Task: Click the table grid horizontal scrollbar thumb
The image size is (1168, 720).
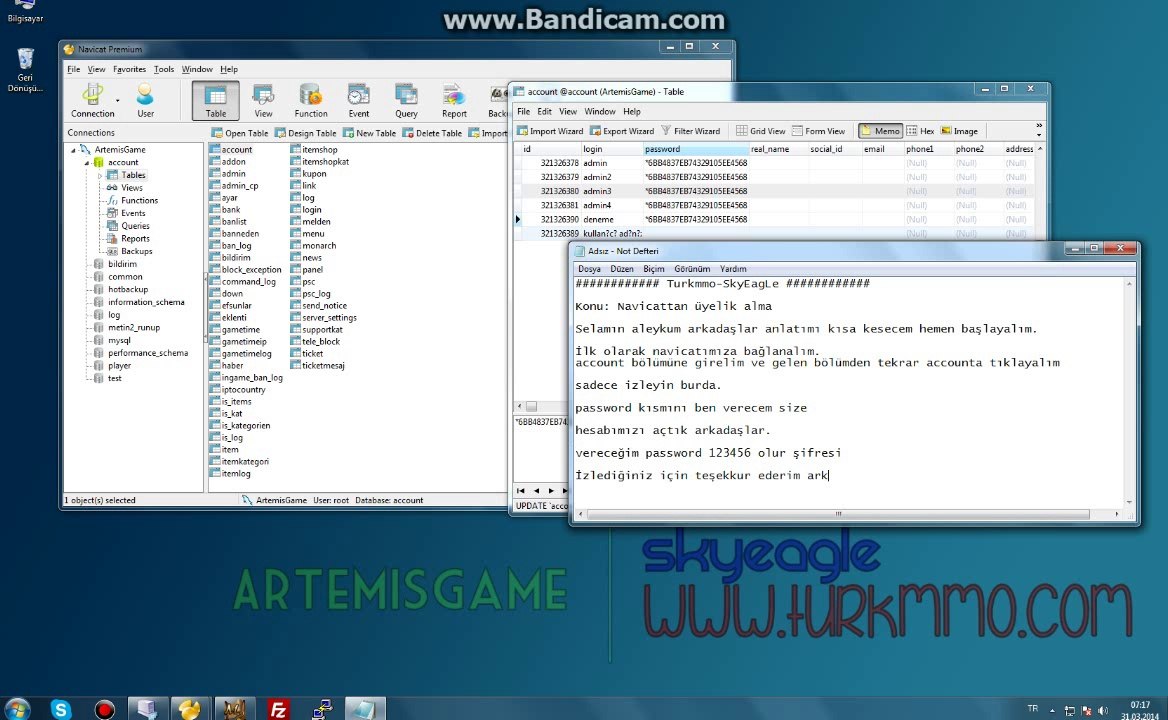Action: 532,407
